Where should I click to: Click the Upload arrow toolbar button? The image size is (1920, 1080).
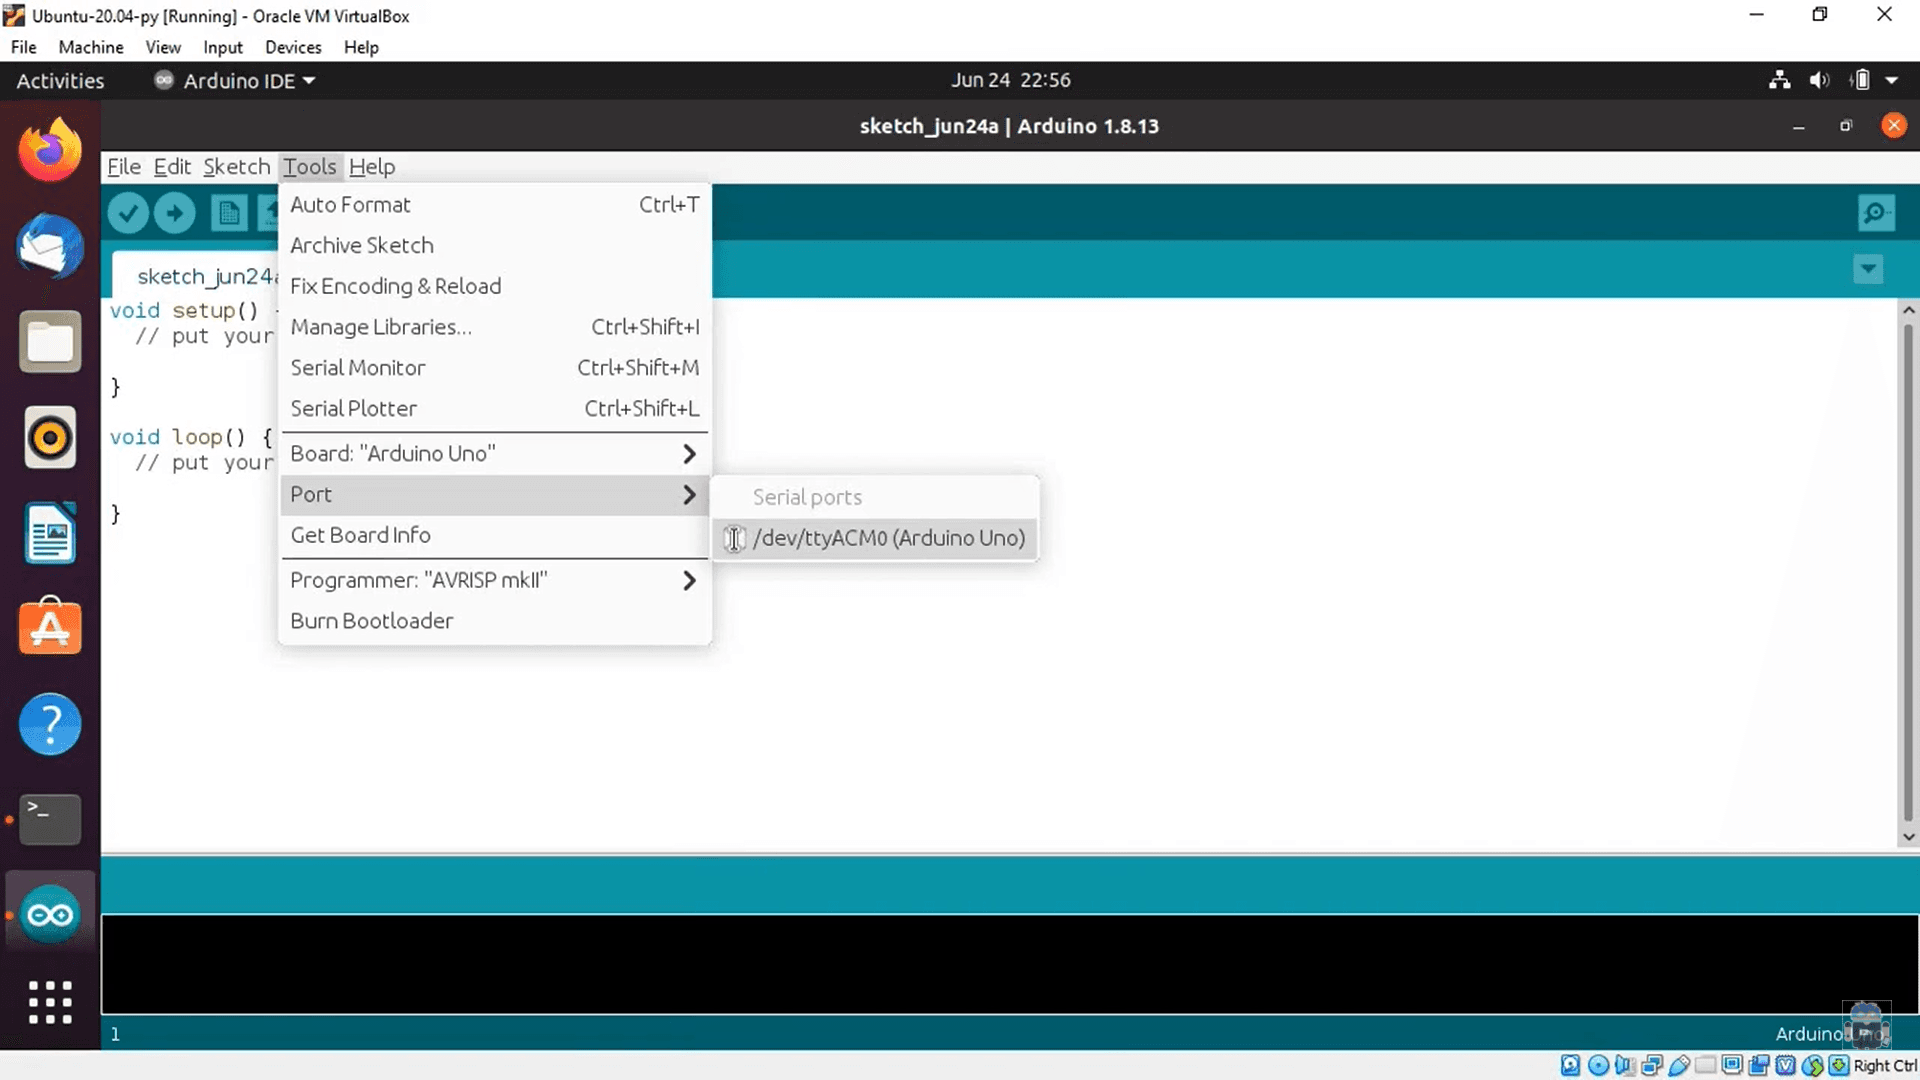pyautogui.click(x=175, y=213)
